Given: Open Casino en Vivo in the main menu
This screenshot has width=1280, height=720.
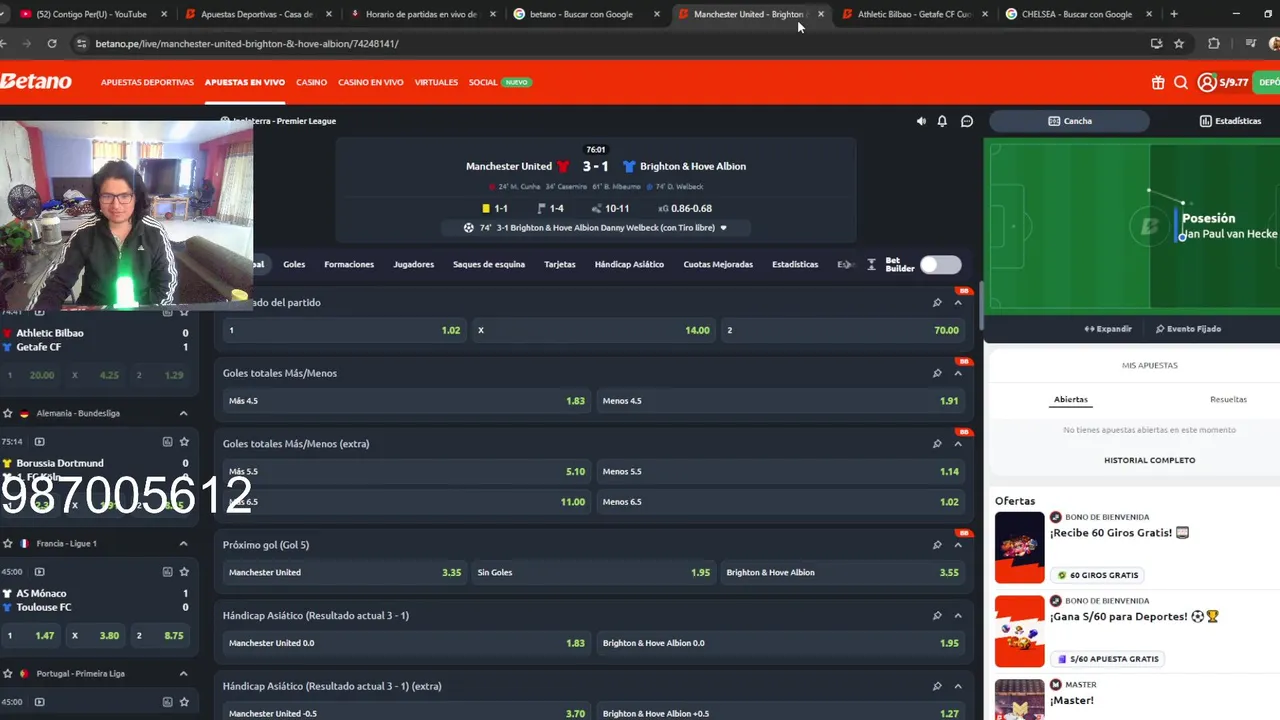Looking at the screenshot, I should 371,82.
